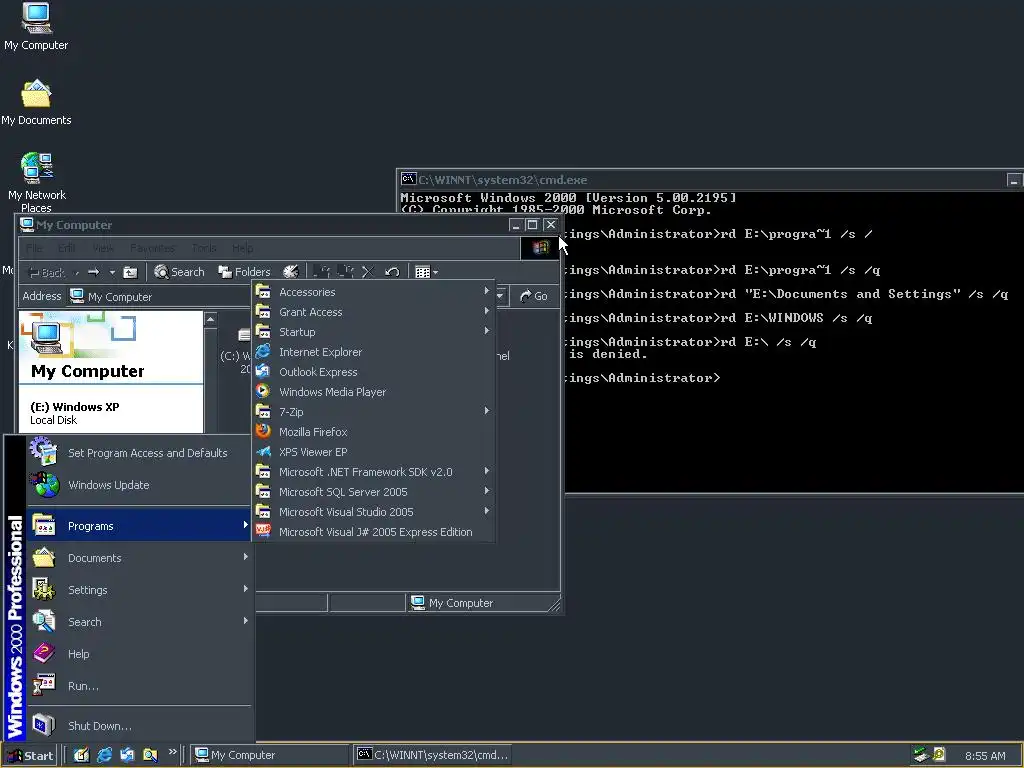This screenshot has width=1024, height=768.
Task: Open Search submenu in Start menu
Action: click(139, 622)
